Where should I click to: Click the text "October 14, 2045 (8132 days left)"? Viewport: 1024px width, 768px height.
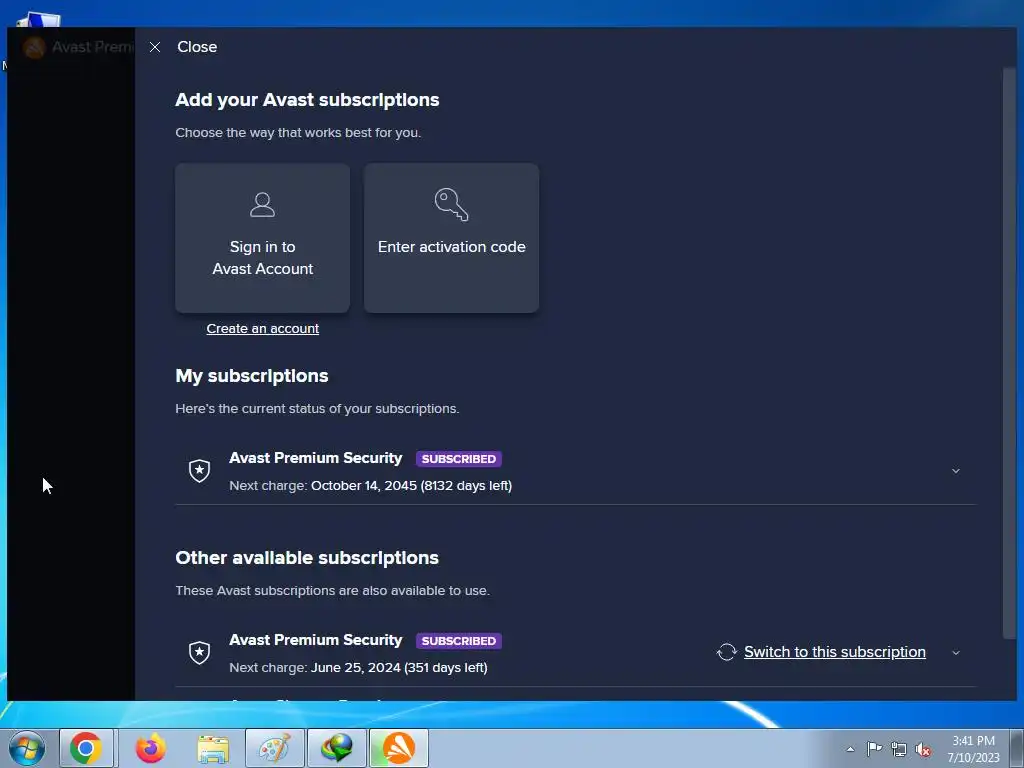[x=411, y=485]
